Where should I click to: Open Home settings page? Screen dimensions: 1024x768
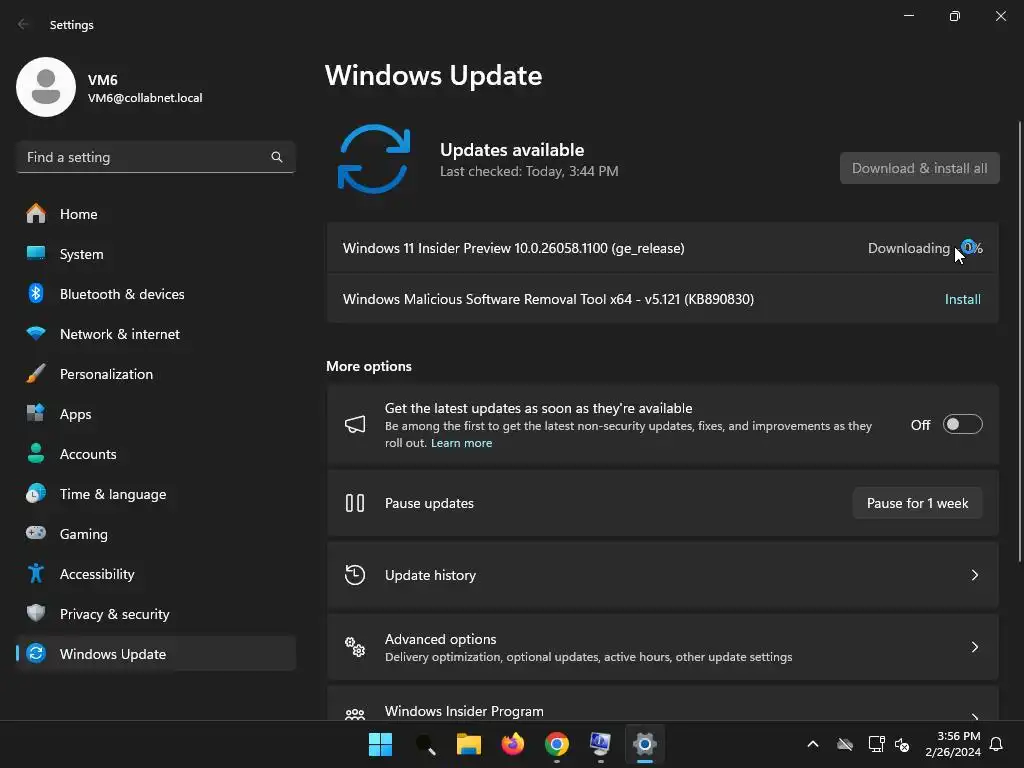[x=155, y=214]
